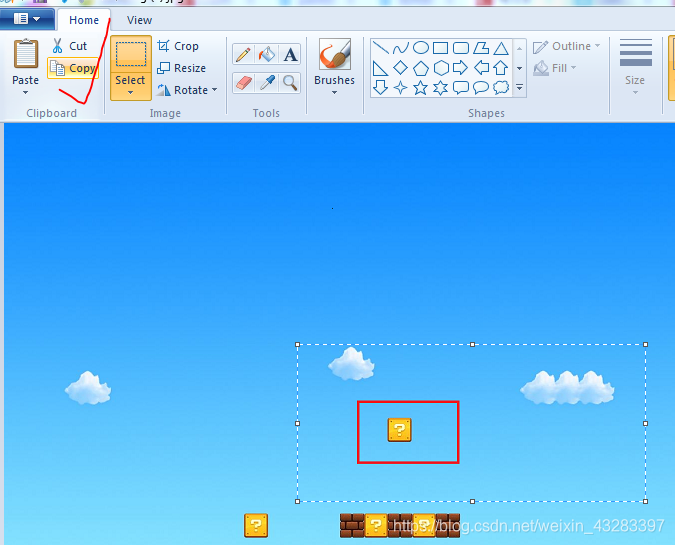
Task: Click the Resize button
Action: pos(181,68)
